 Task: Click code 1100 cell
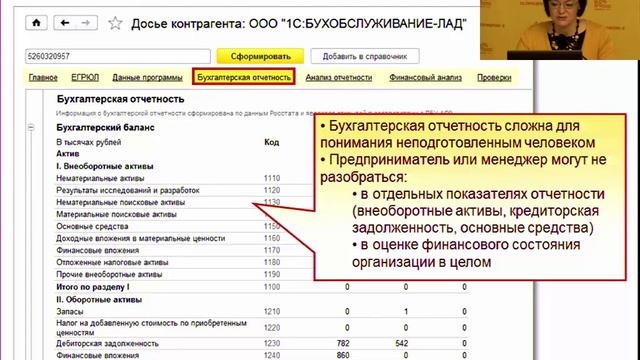pyautogui.click(x=272, y=287)
